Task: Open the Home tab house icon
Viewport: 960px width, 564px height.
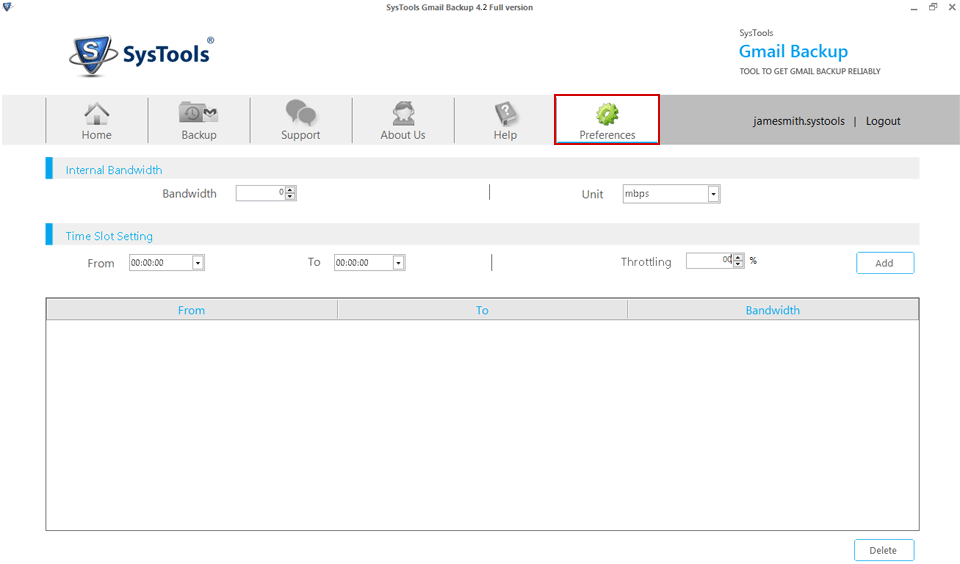Action: 97,113
